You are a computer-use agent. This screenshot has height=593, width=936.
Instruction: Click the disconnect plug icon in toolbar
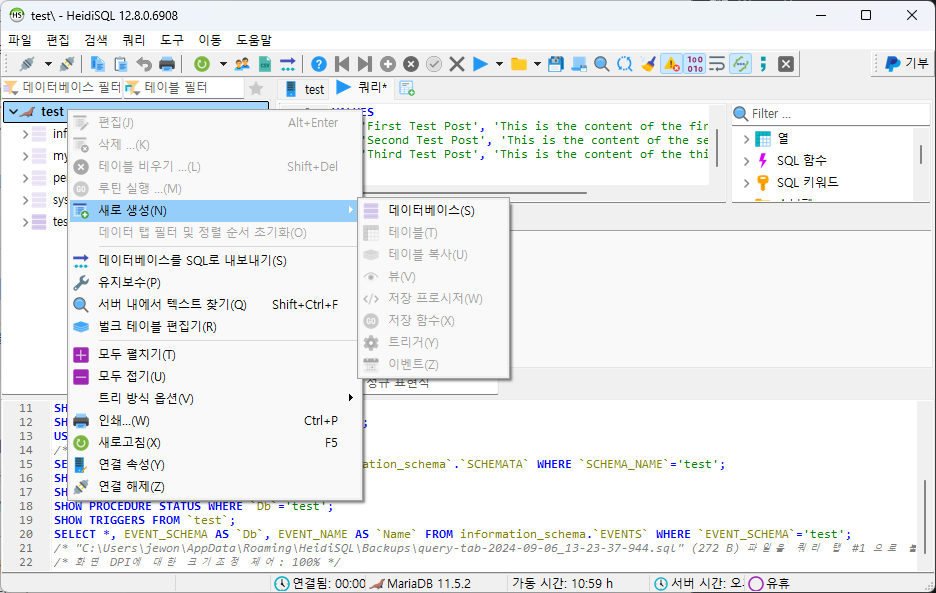point(67,64)
